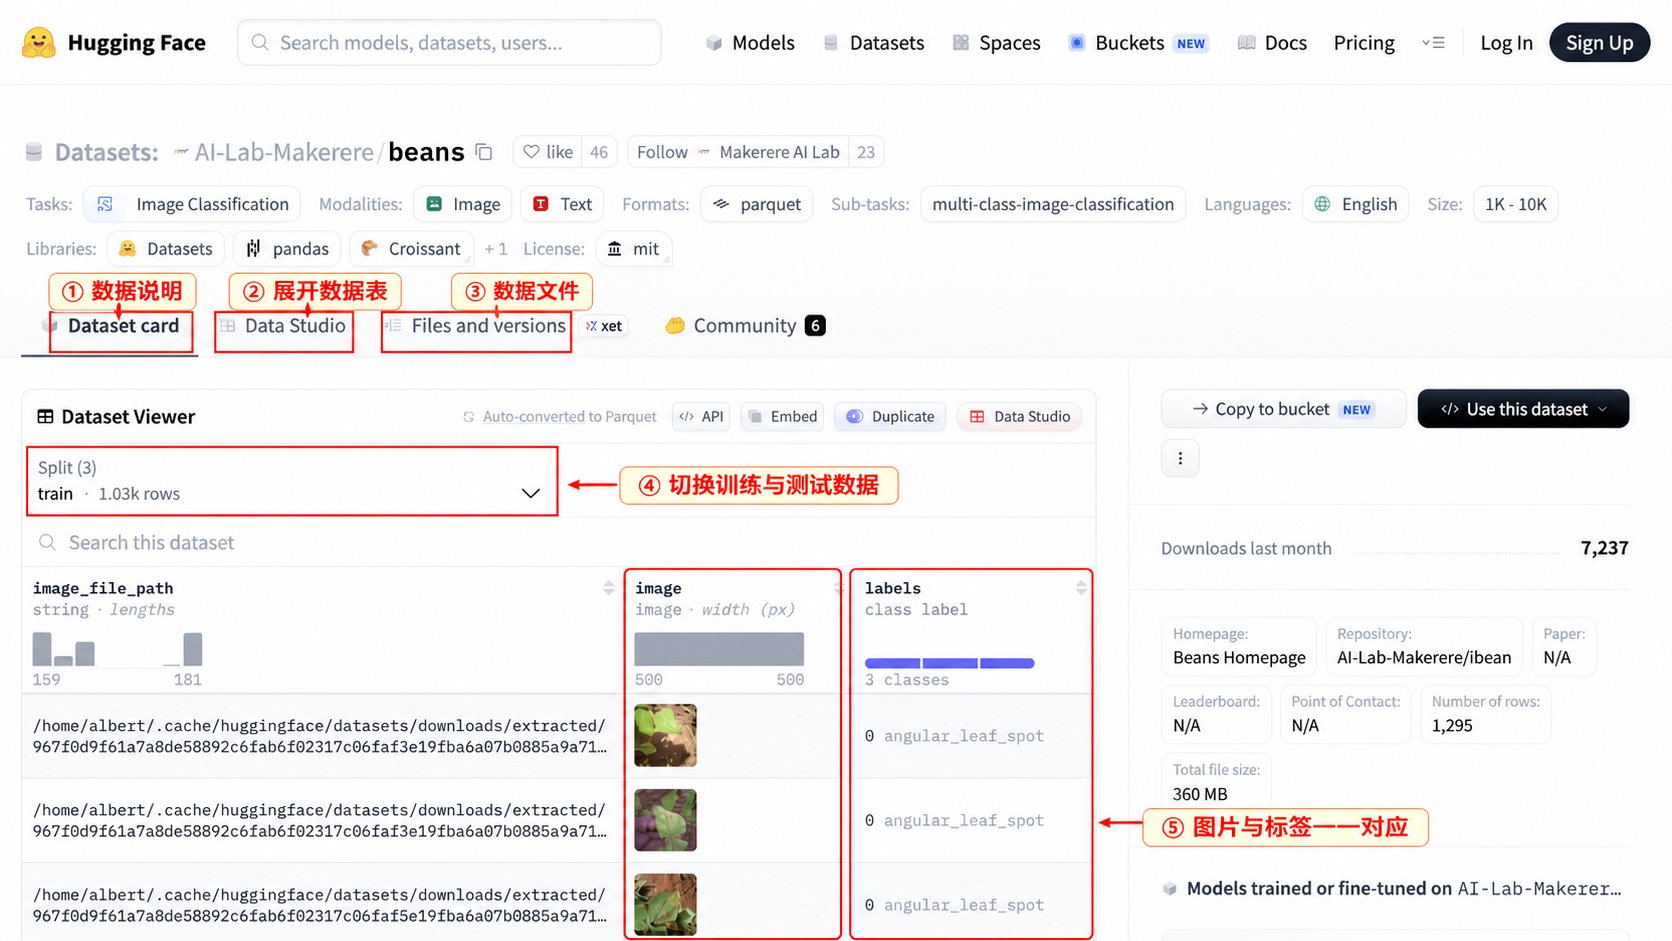Open the third row's bean leaf thumbnail

pyautogui.click(x=665, y=905)
